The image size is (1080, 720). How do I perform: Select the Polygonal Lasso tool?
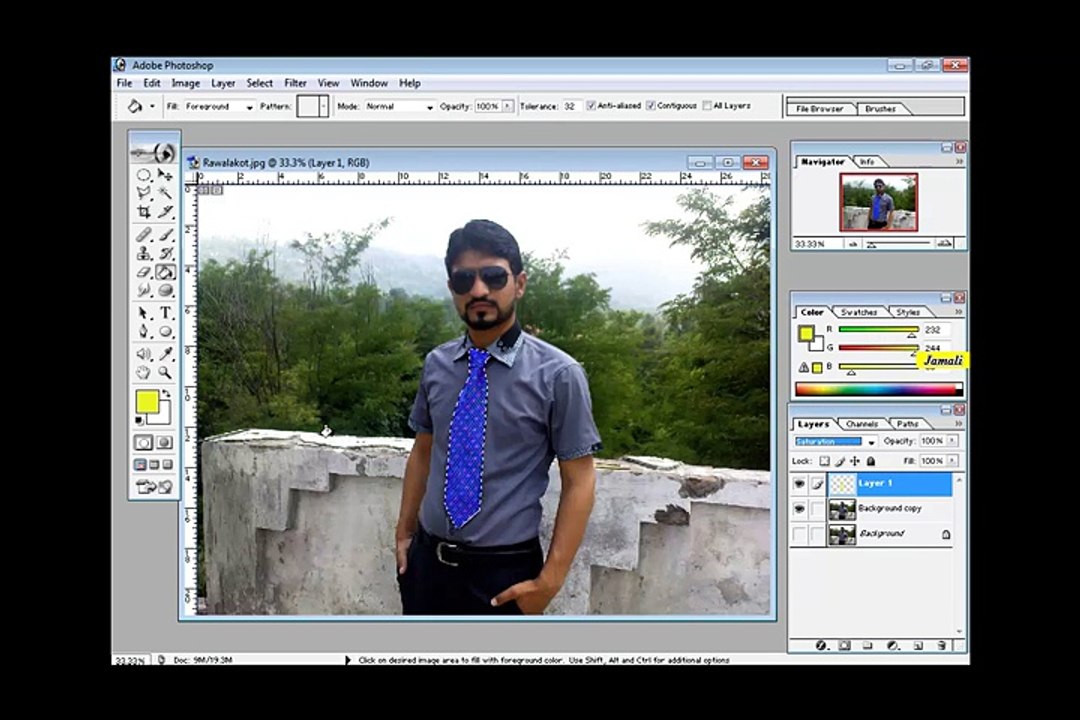144,193
